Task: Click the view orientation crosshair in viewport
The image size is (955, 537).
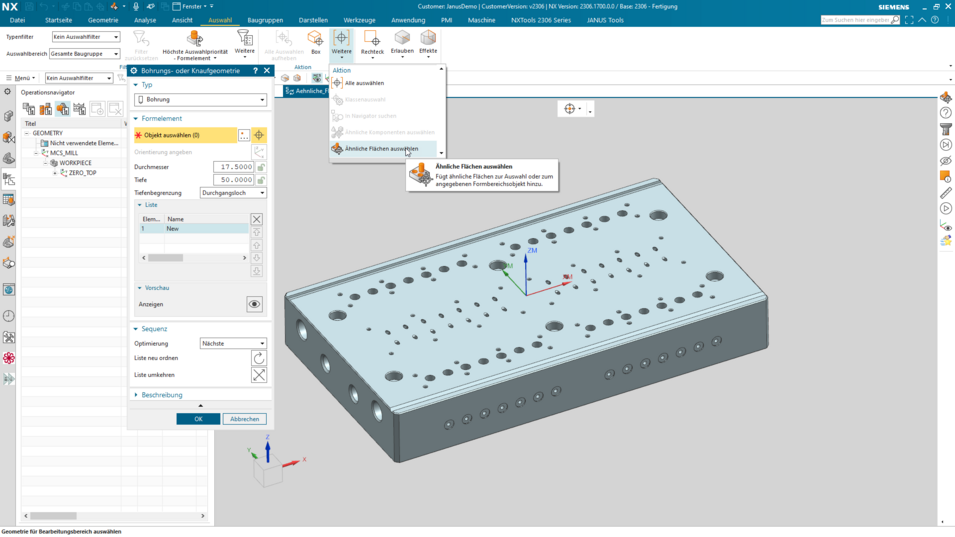Action: (x=569, y=109)
